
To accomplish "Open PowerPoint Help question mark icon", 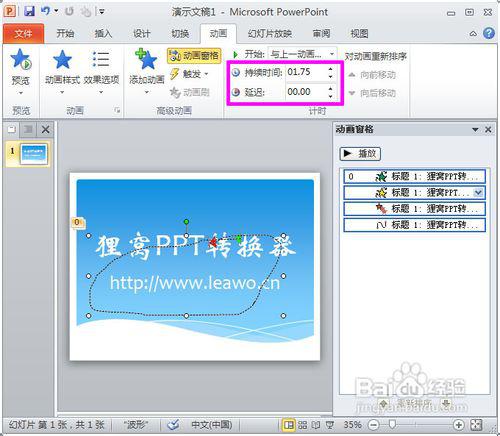I will click(x=489, y=33).
